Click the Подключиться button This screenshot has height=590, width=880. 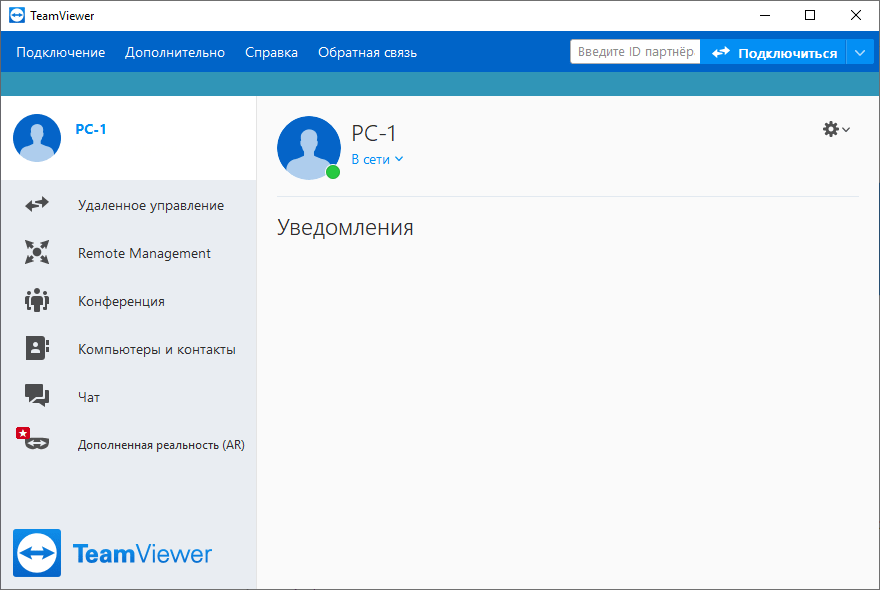[x=773, y=53]
